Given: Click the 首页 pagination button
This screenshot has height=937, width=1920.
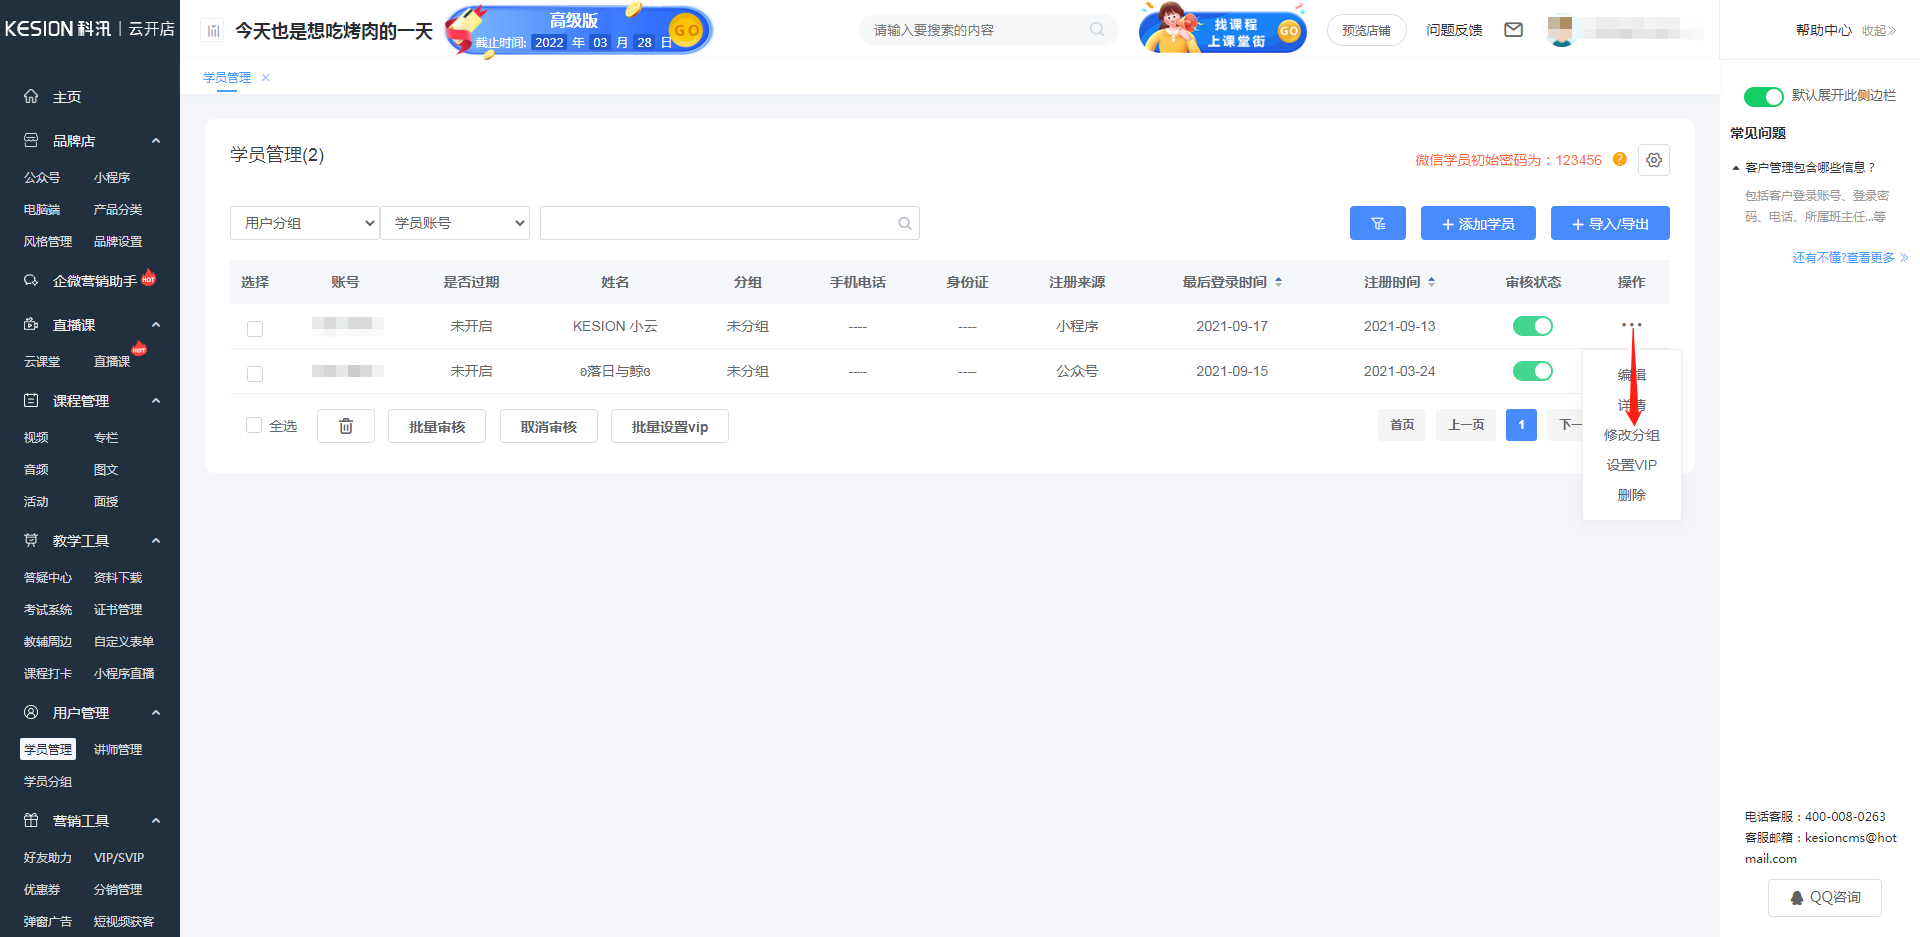Looking at the screenshot, I should tap(1402, 425).
